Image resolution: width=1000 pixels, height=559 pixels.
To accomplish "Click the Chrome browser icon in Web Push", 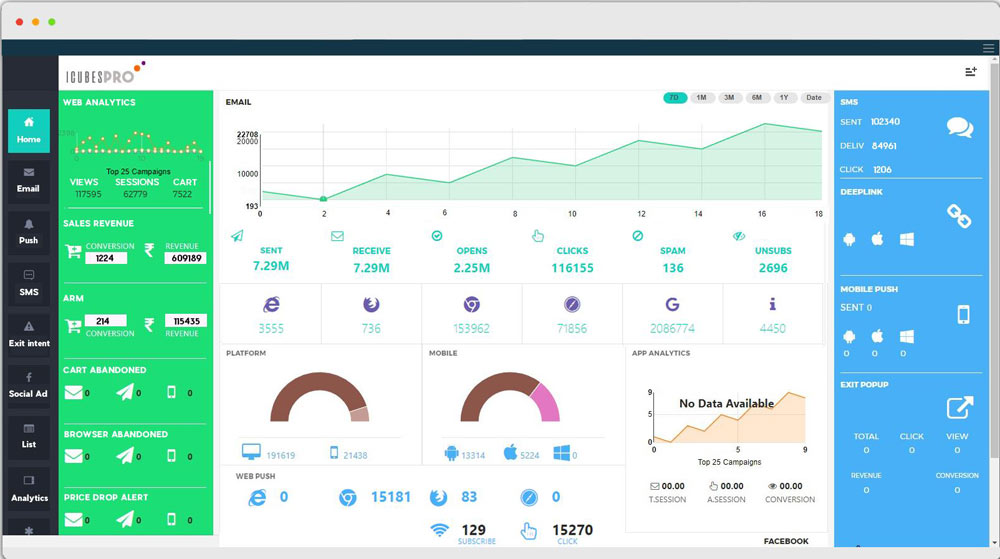I will tap(347, 497).
